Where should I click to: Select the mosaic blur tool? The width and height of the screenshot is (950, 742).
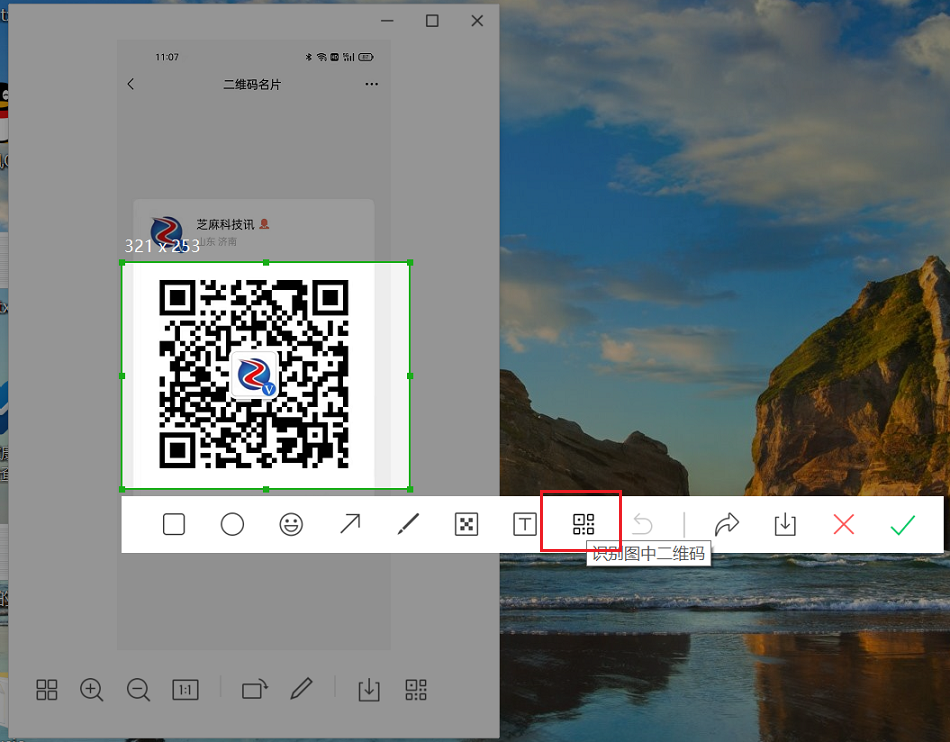click(467, 524)
